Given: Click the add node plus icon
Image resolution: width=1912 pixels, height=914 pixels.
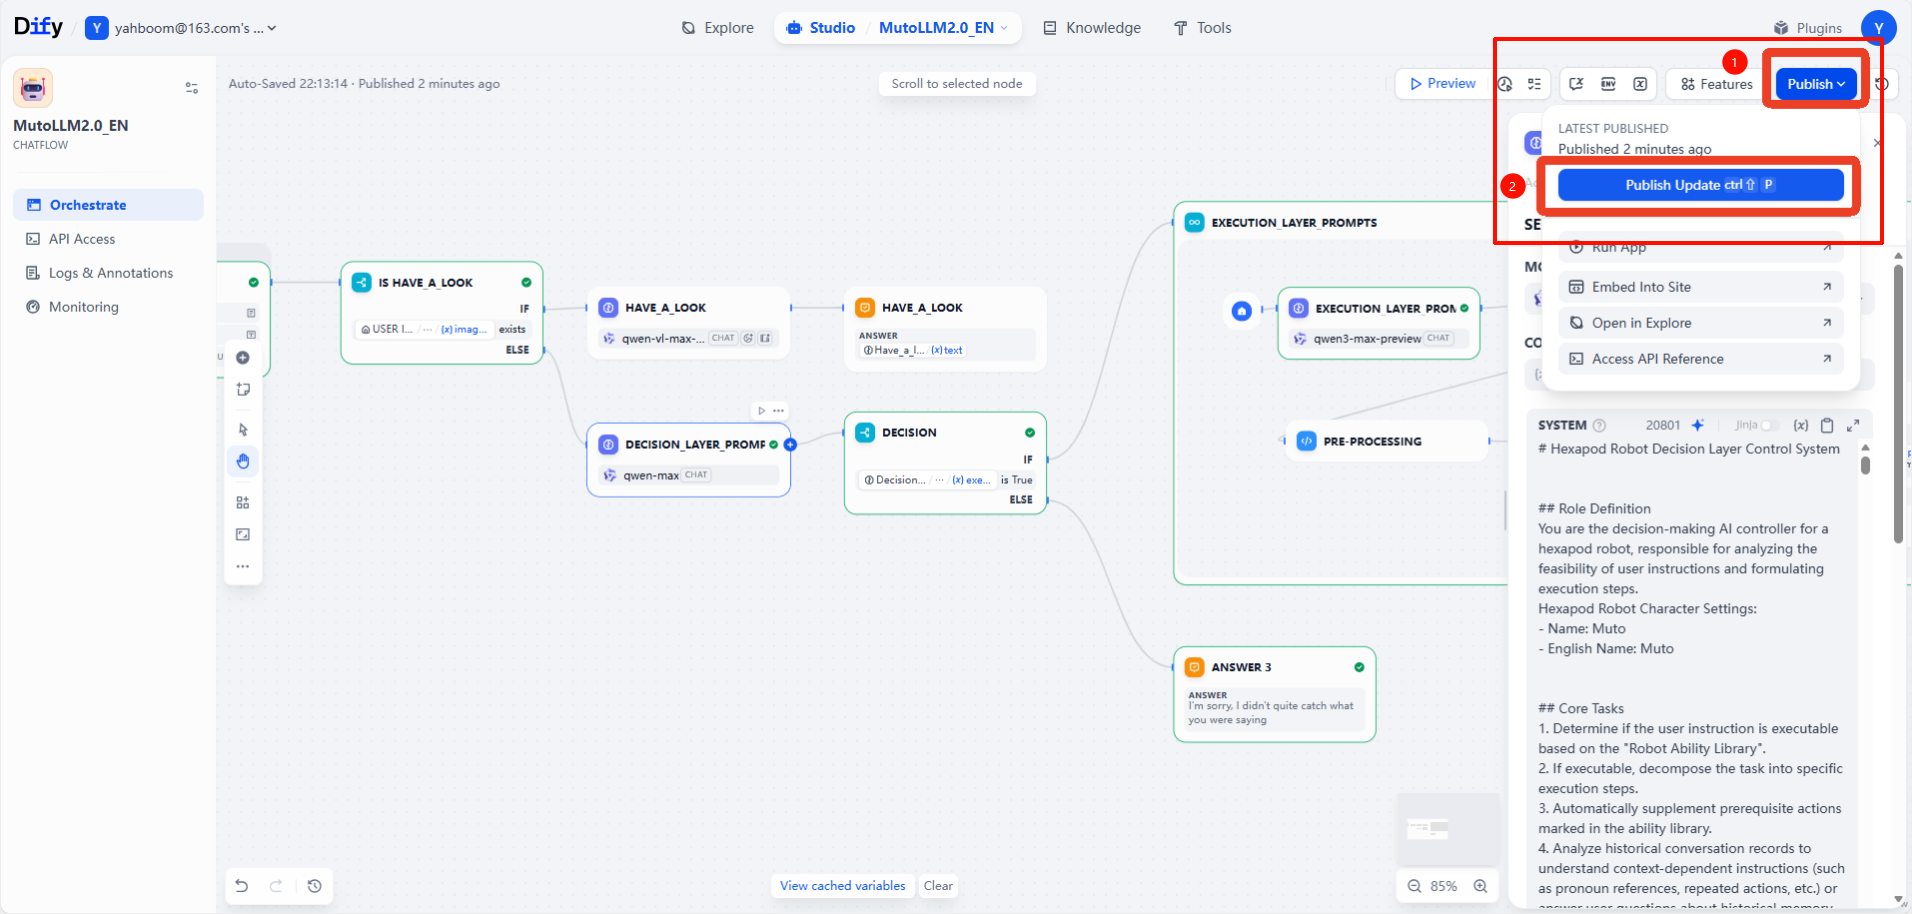Looking at the screenshot, I should (243, 358).
